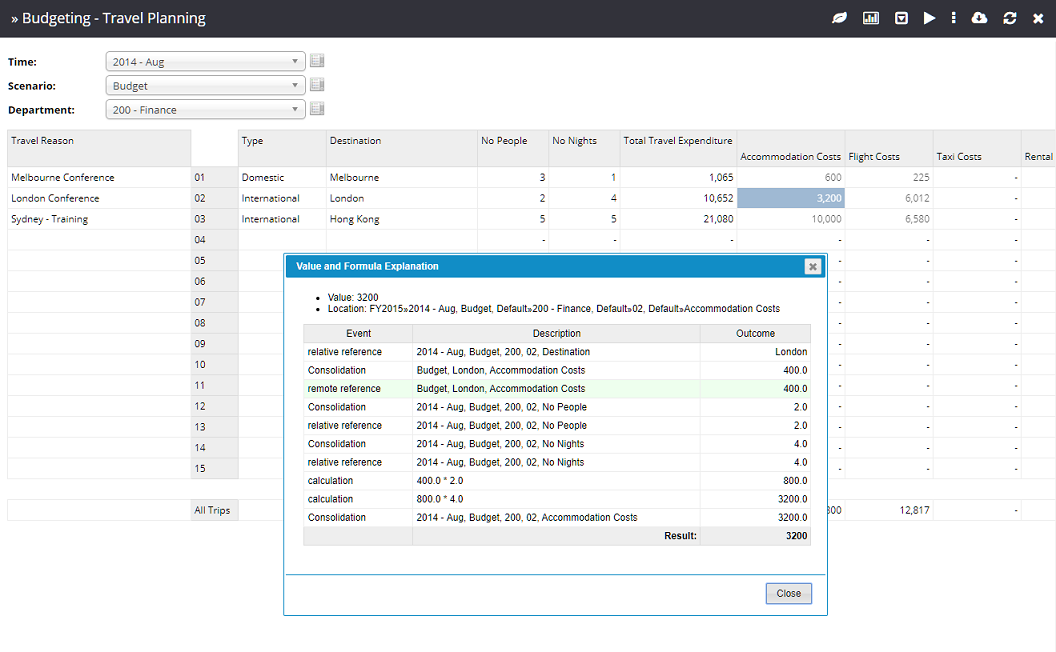Click the leaf icon in the title bar
Screen dimensions: 1056x652
[x=839, y=17]
